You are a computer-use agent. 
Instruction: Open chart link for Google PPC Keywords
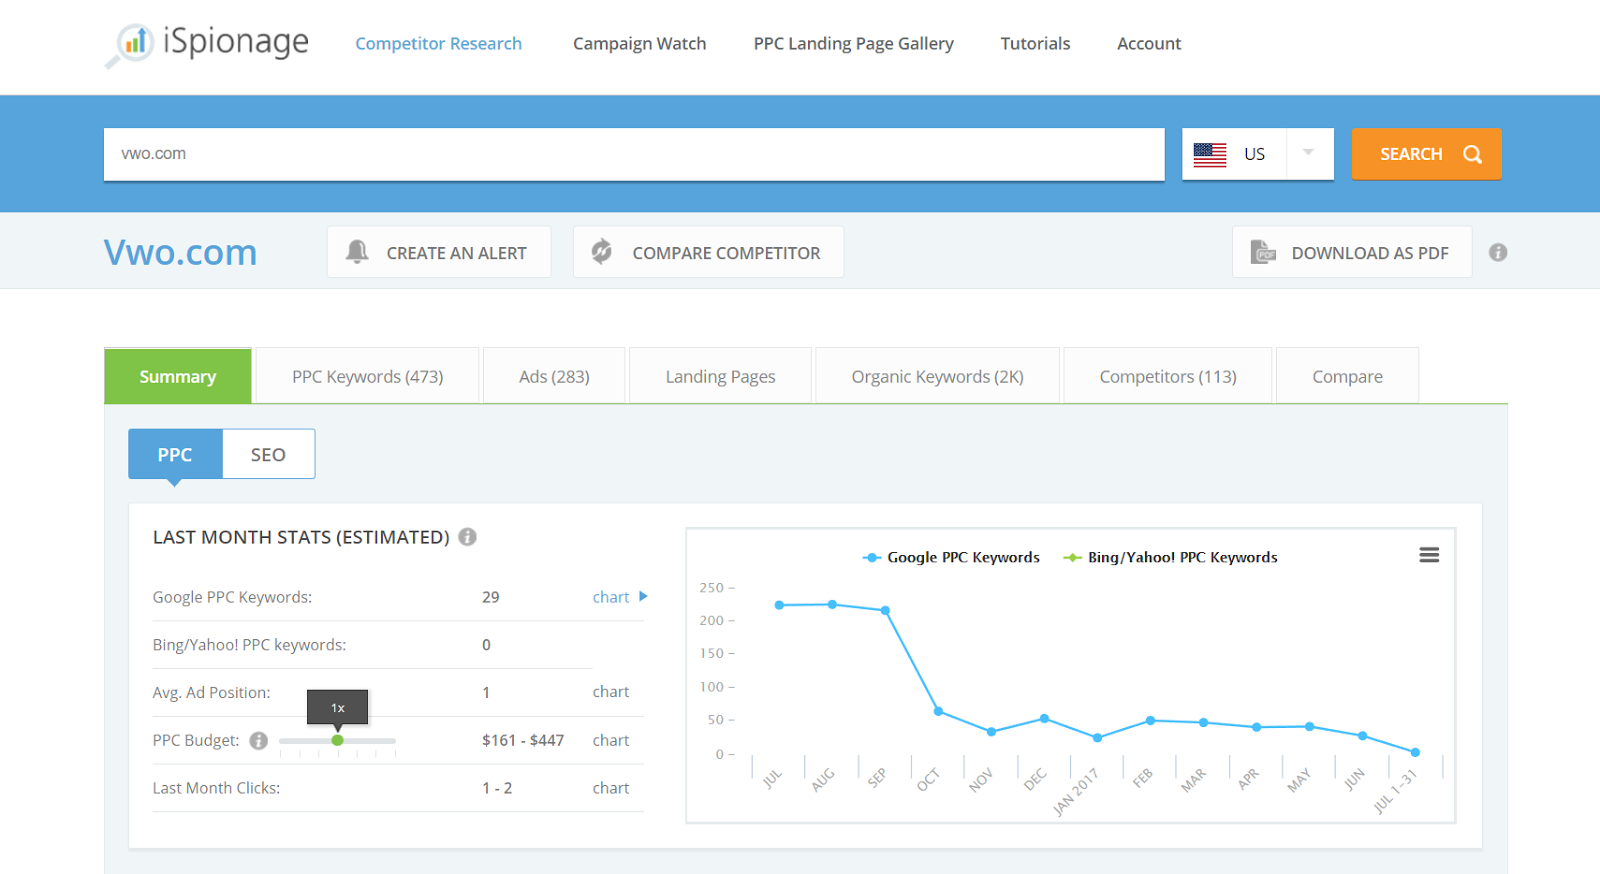(610, 597)
